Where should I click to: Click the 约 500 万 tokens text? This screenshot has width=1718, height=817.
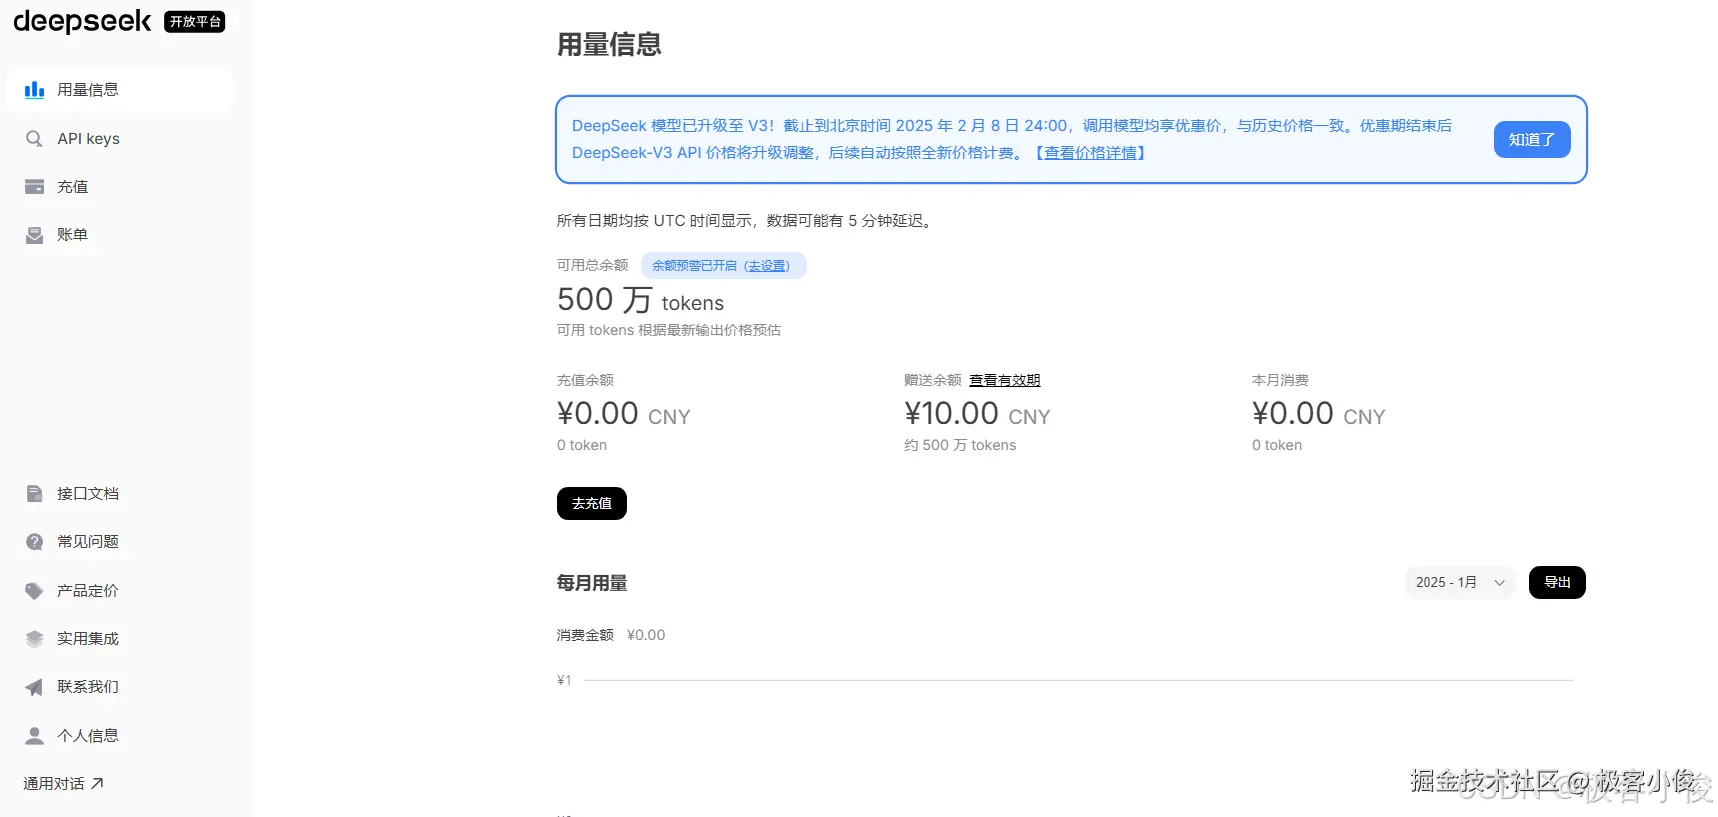(x=960, y=446)
